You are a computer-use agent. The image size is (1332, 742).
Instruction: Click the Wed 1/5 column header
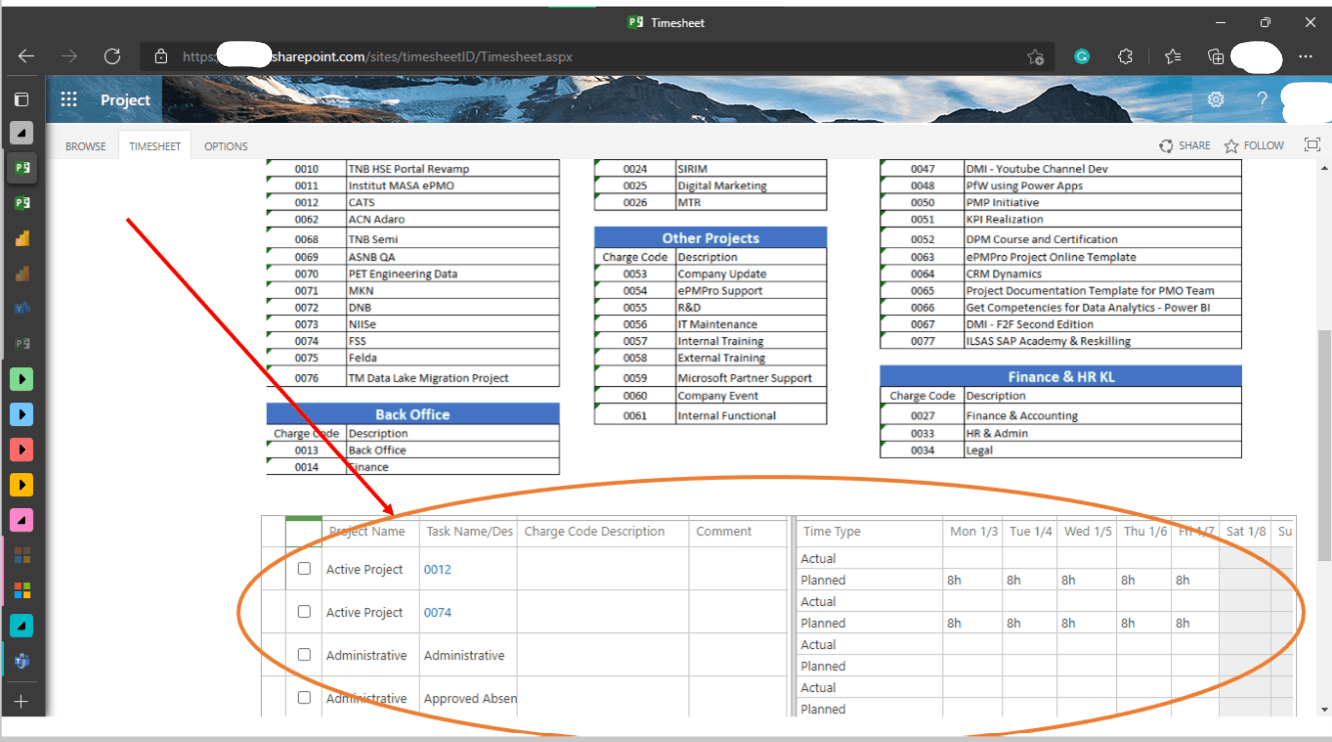click(1088, 532)
